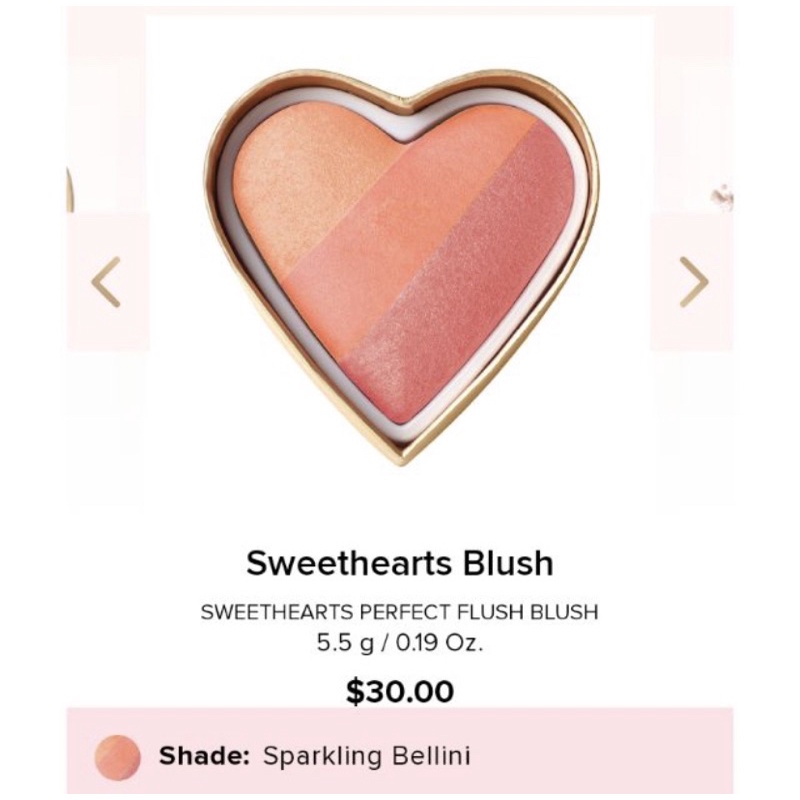
Task: Click the bold Shade: label
Action: 204,756
